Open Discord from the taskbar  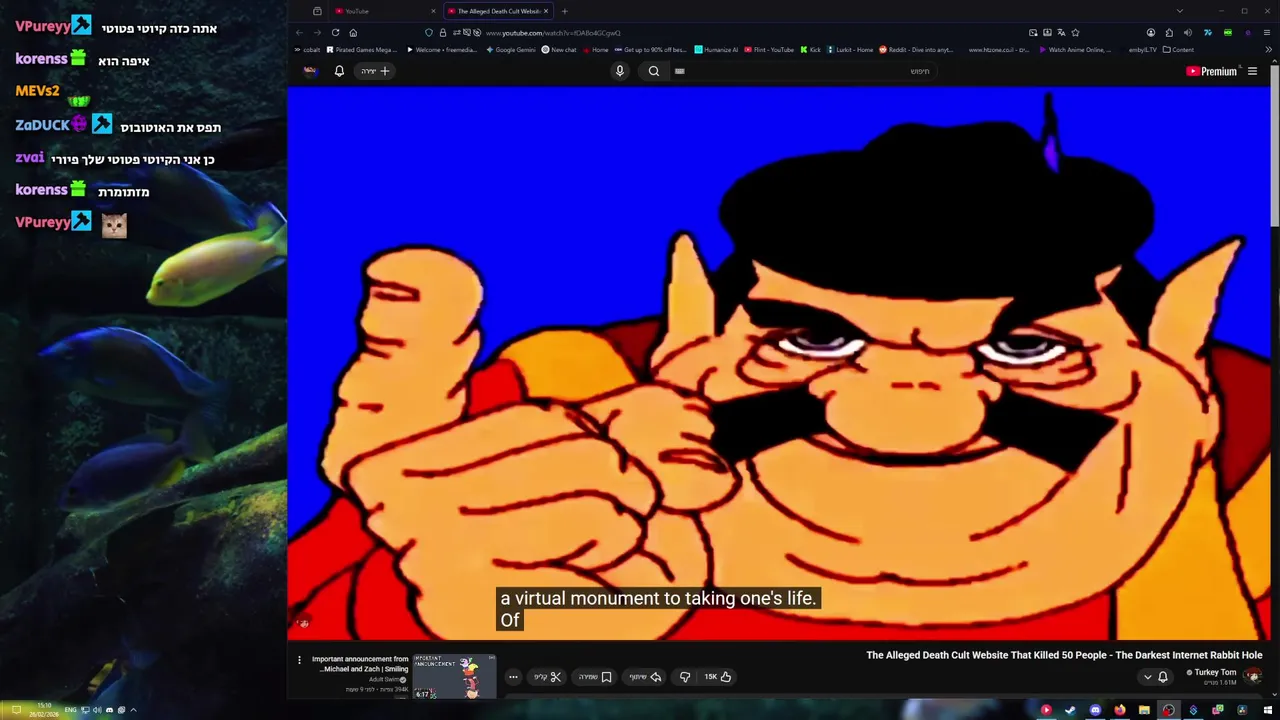1095,710
